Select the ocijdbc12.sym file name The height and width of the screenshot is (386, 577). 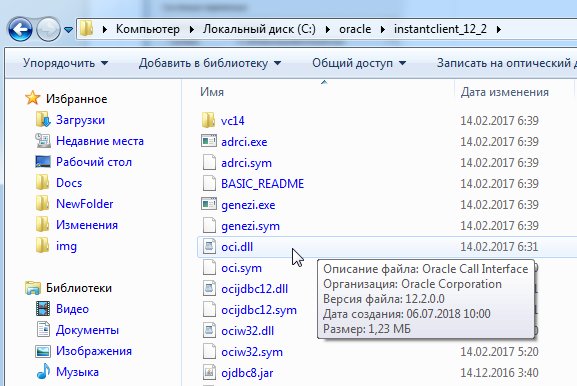(x=259, y=310)
